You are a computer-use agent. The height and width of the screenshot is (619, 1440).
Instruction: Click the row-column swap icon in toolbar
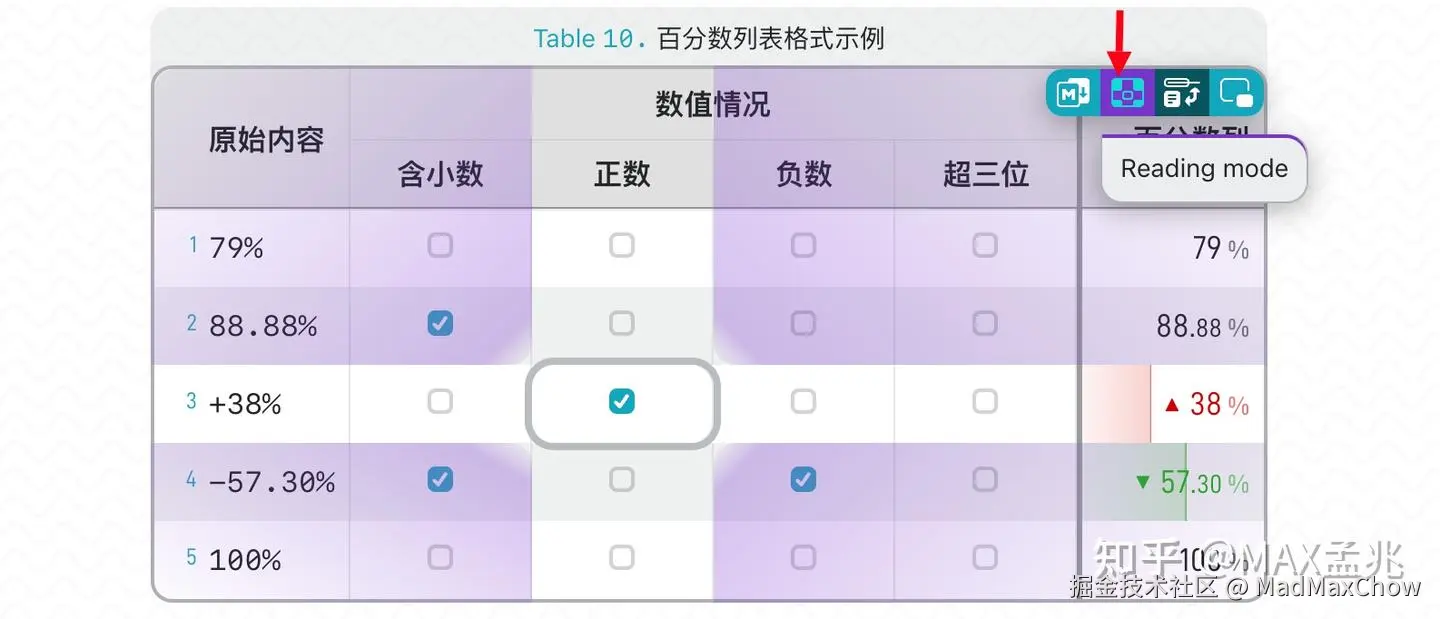(x=1182, y=93)
